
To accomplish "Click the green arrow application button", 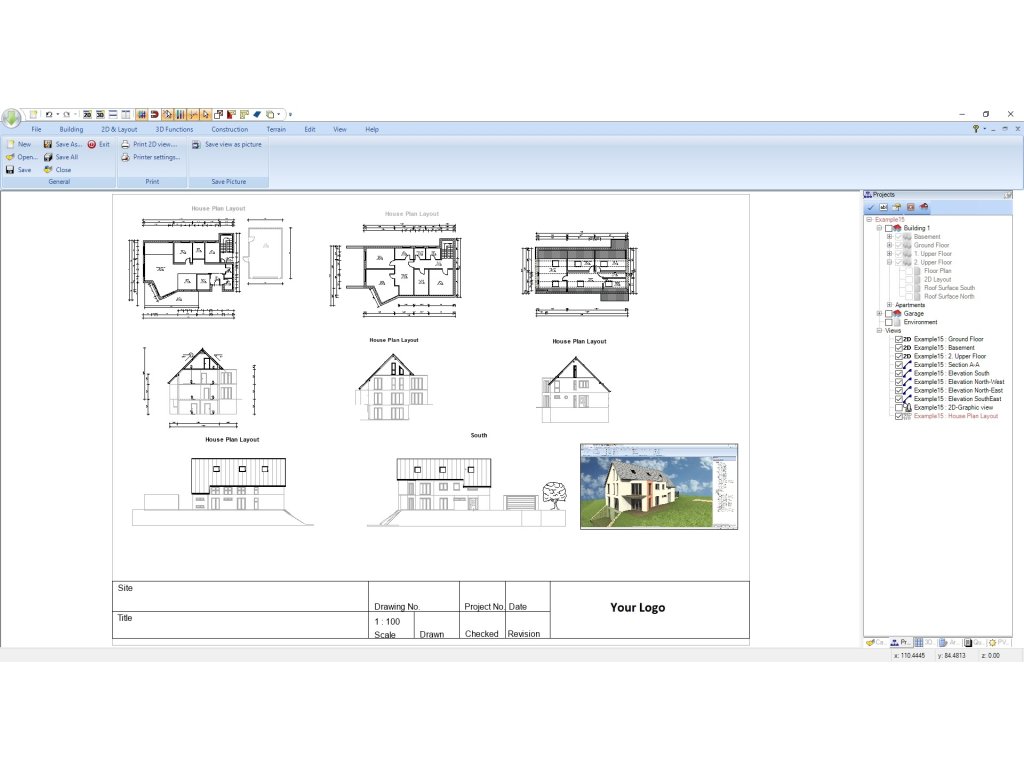I will tap(11, 117).
